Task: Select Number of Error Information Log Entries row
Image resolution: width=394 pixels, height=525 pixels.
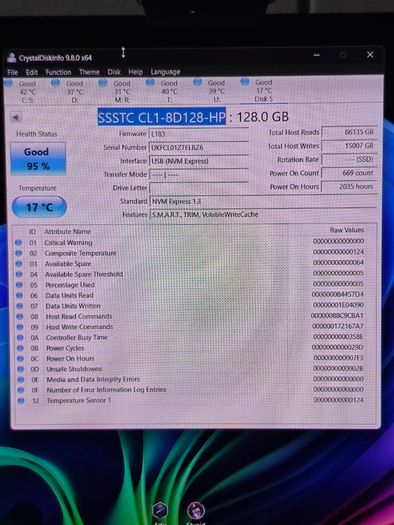Action: pyautogui.click(x=195, y=390)
